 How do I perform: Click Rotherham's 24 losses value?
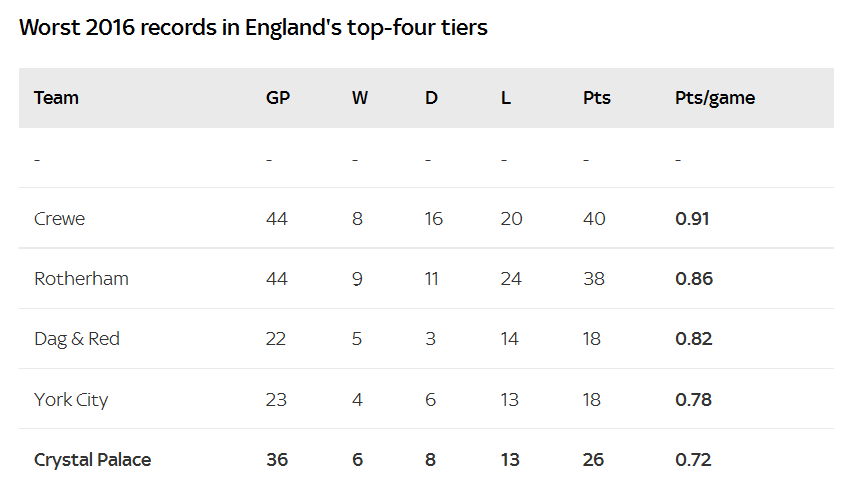511,279
